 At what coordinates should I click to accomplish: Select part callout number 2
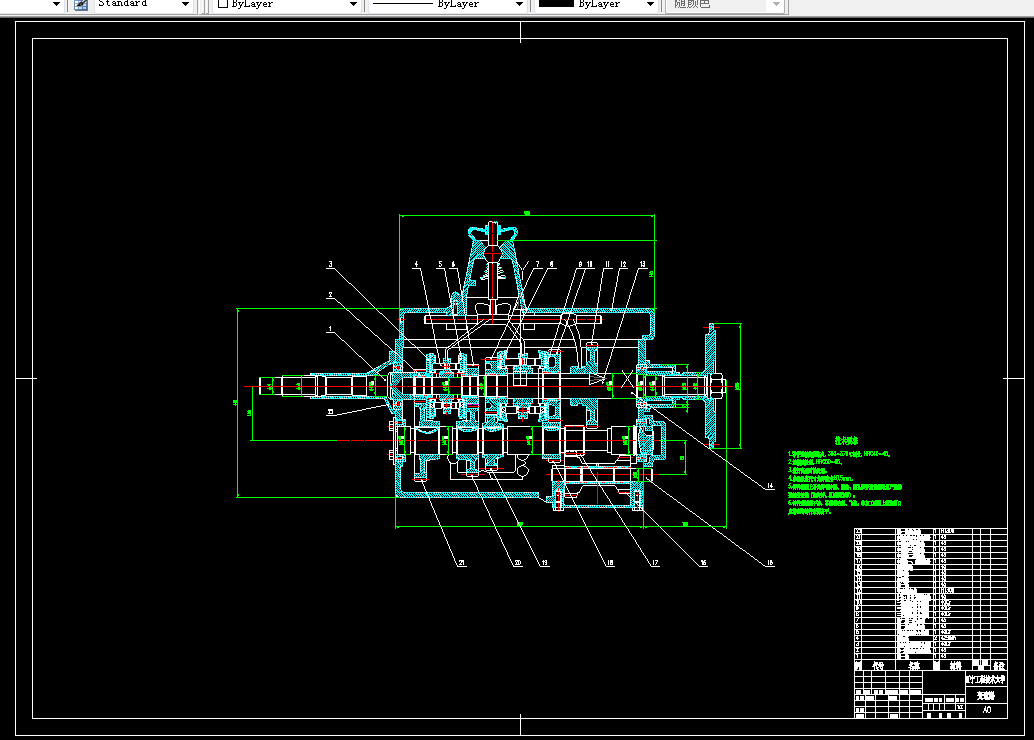[330, 295]
